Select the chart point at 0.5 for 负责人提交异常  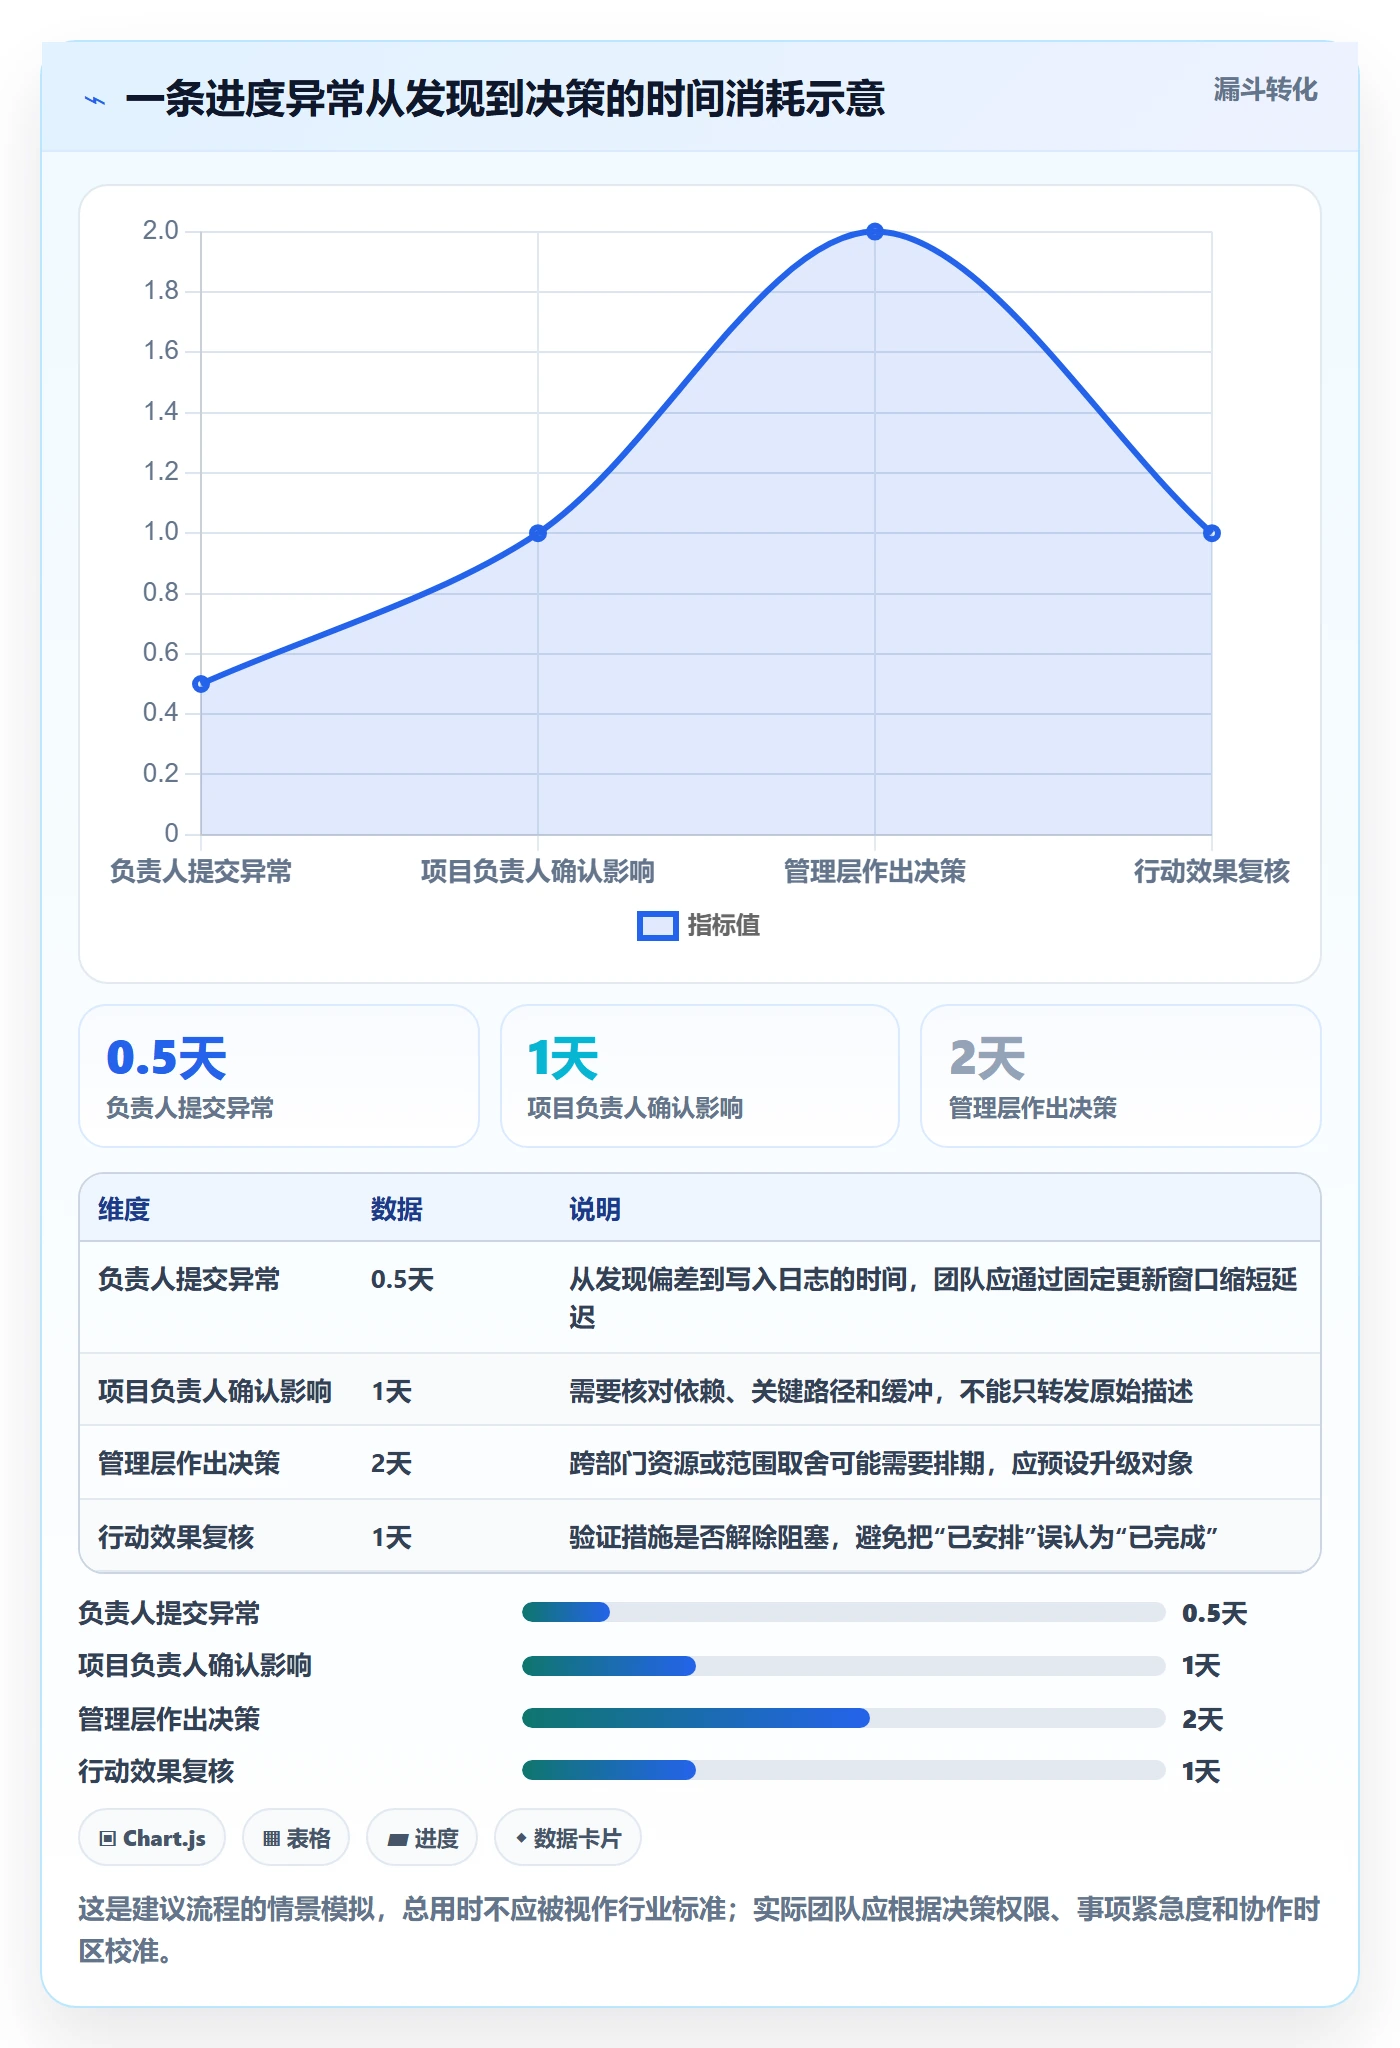[201, 684]
